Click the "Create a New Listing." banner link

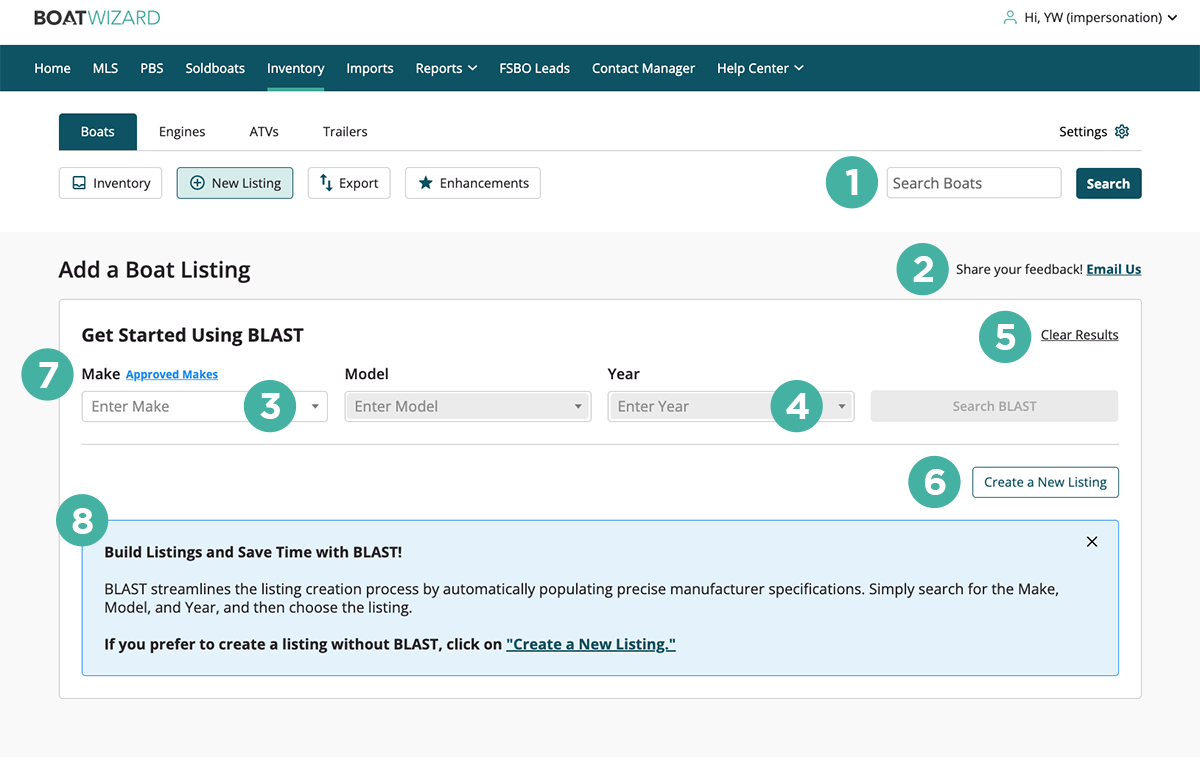(591, 644)
